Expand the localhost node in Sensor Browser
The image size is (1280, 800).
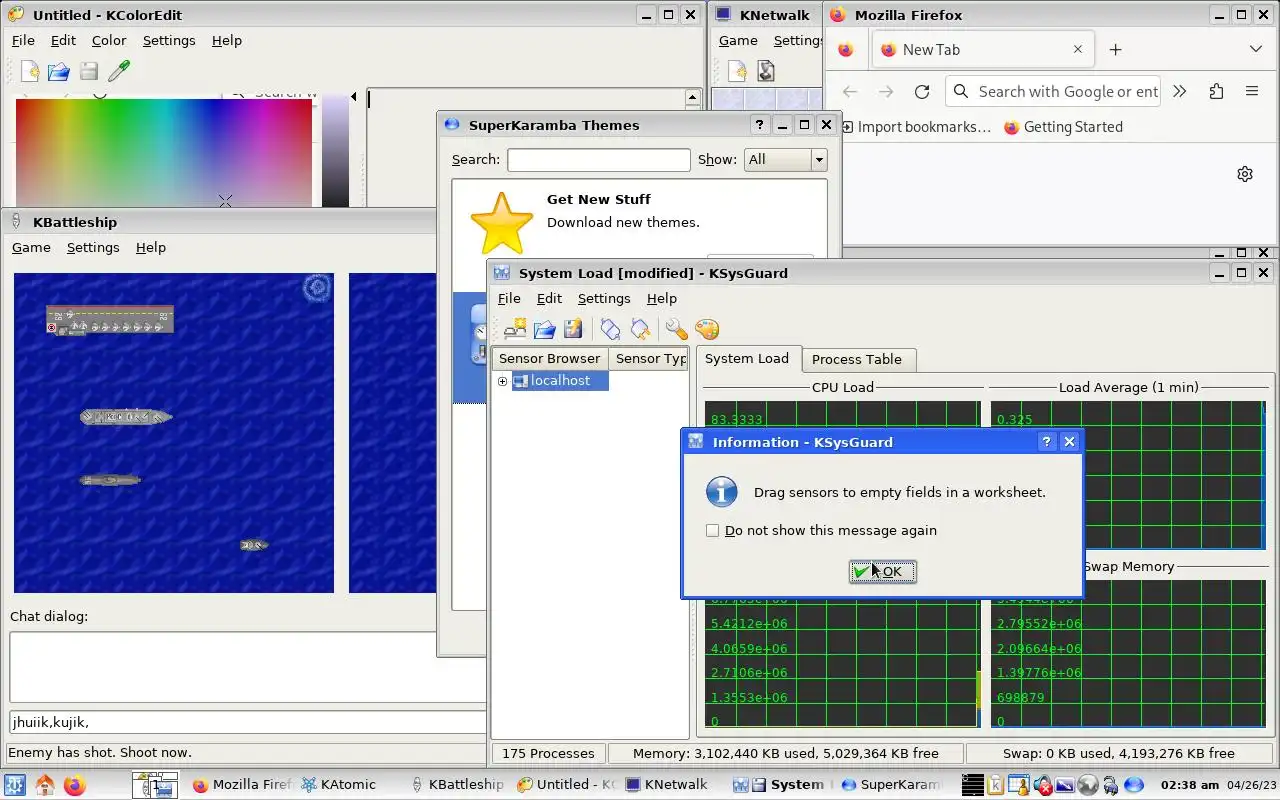pos(503,381)
